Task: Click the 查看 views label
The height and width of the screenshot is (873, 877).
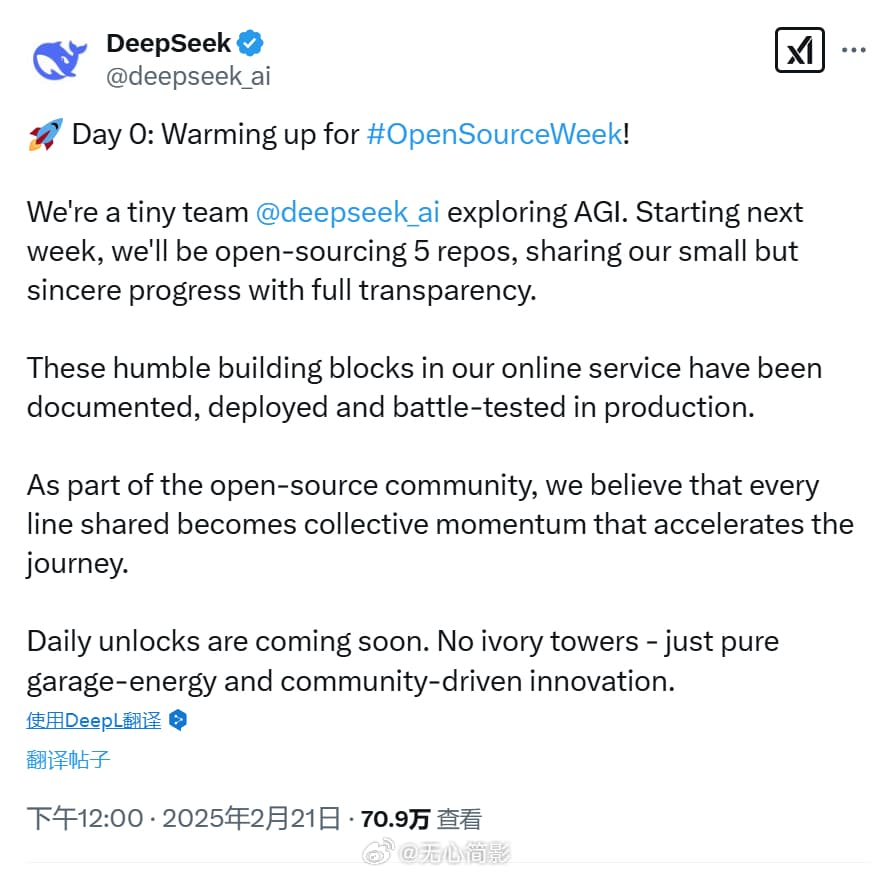Action: (459, 819)
